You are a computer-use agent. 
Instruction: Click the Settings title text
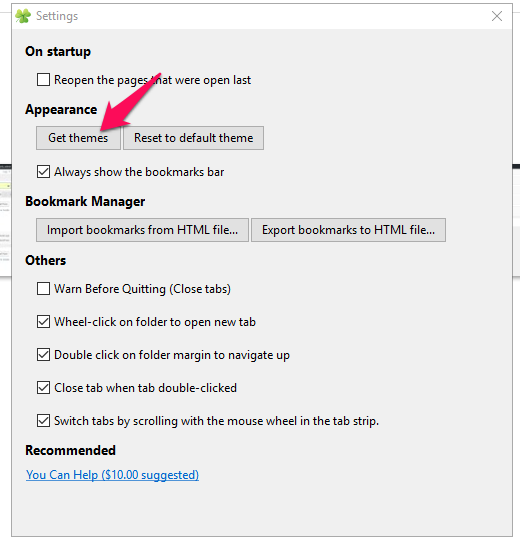click(57, 16)
